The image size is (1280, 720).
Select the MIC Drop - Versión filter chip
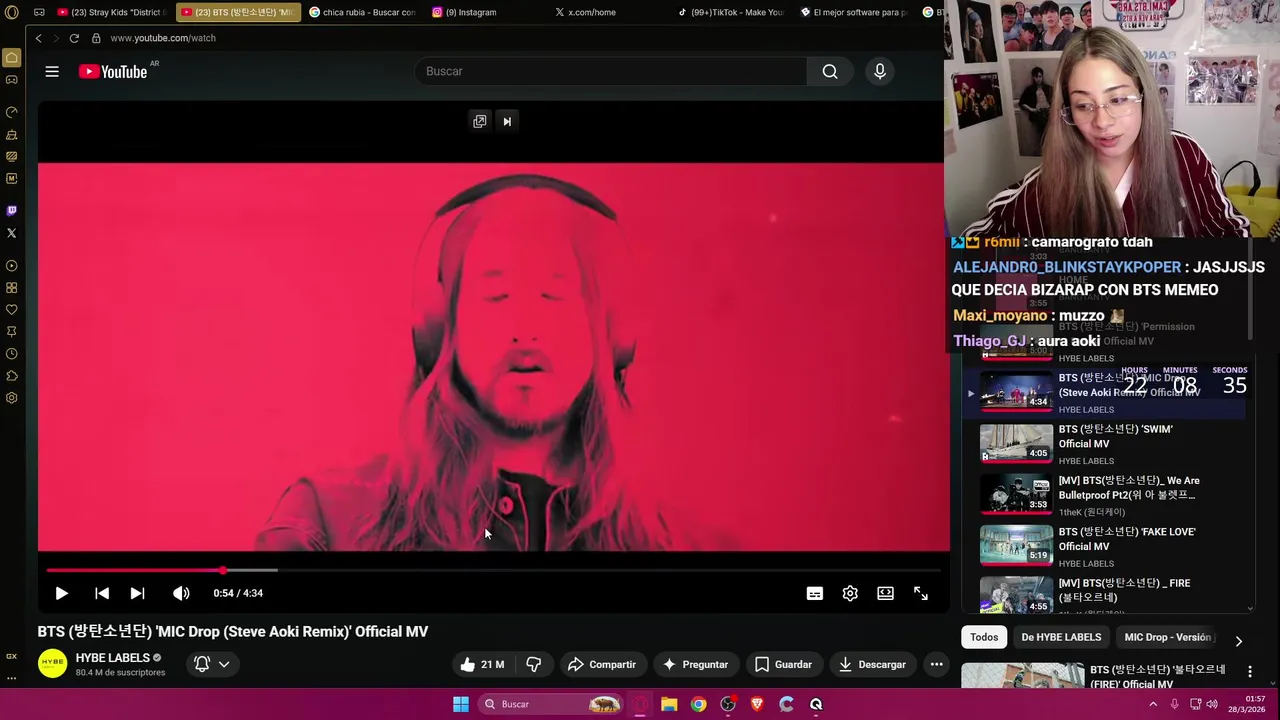click(1167, 637)
